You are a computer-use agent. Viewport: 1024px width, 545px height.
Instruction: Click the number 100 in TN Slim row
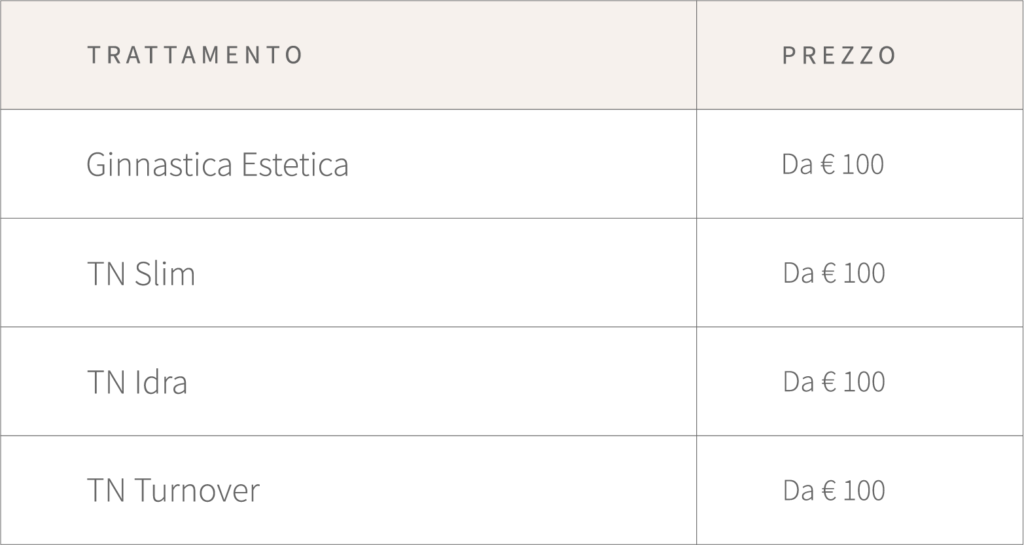click(864, 273)
